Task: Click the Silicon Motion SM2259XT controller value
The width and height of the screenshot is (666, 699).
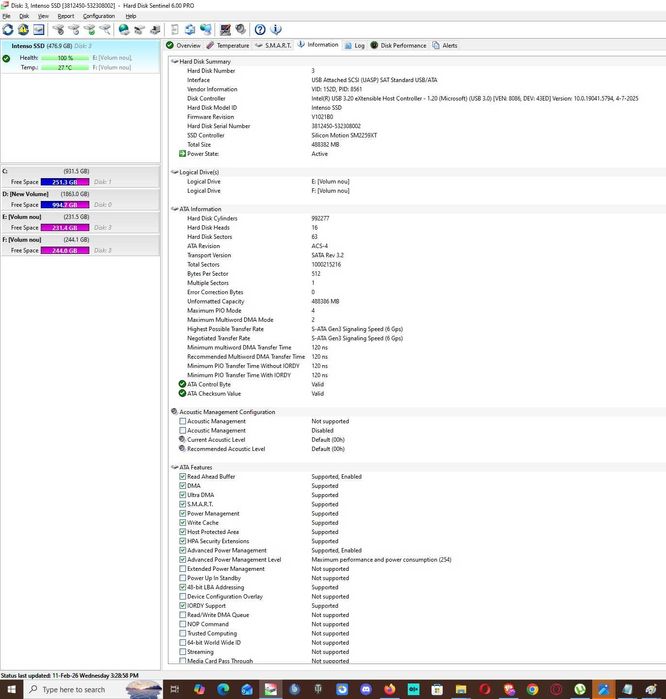Action: point(344,136)
